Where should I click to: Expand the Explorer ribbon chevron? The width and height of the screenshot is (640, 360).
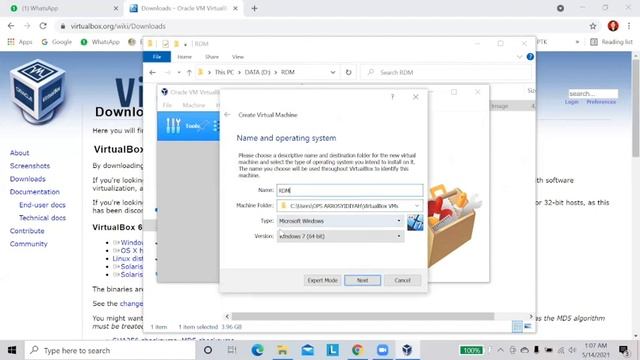click(519, 57)
